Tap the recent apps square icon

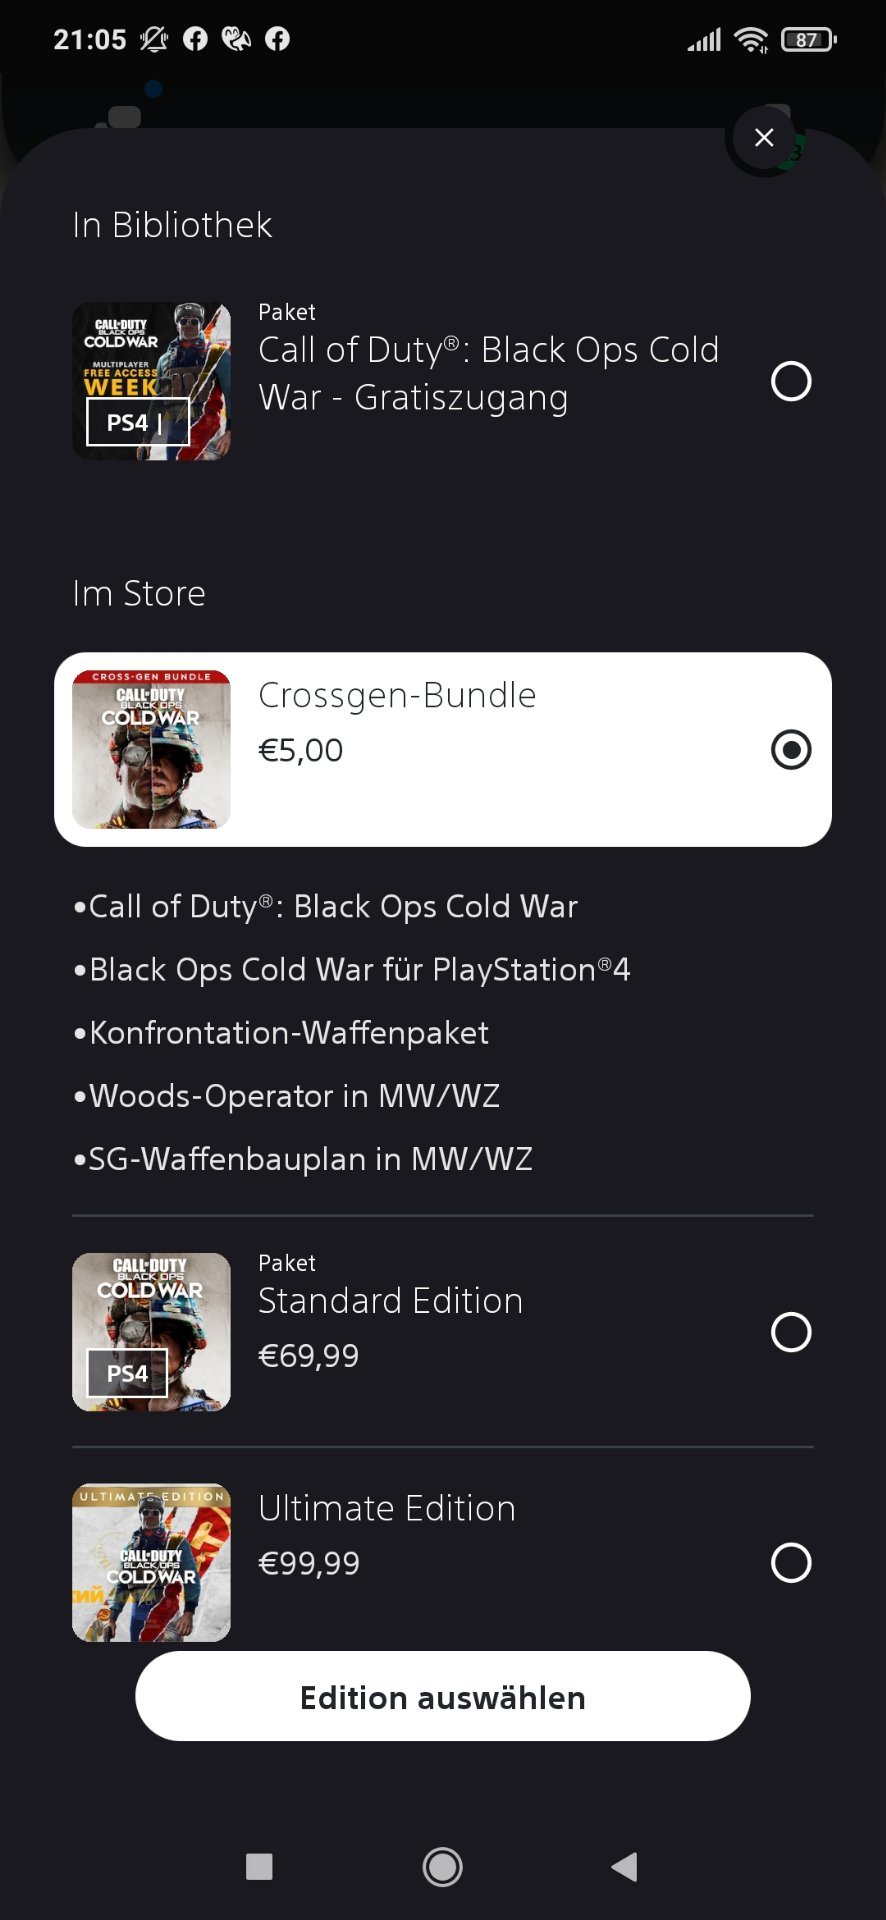[x=259, y=1866]
